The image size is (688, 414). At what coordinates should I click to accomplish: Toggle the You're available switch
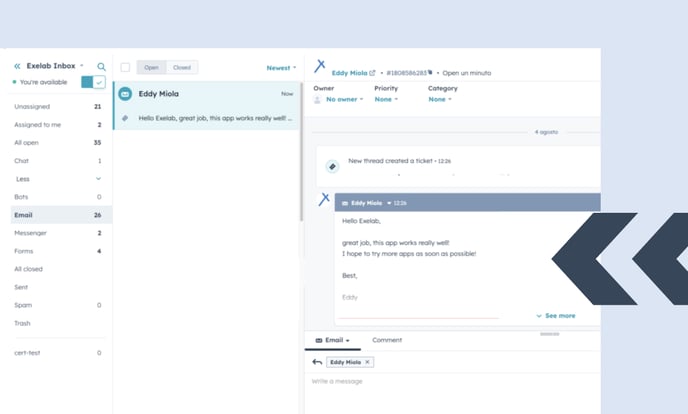[x=93, y=82]
